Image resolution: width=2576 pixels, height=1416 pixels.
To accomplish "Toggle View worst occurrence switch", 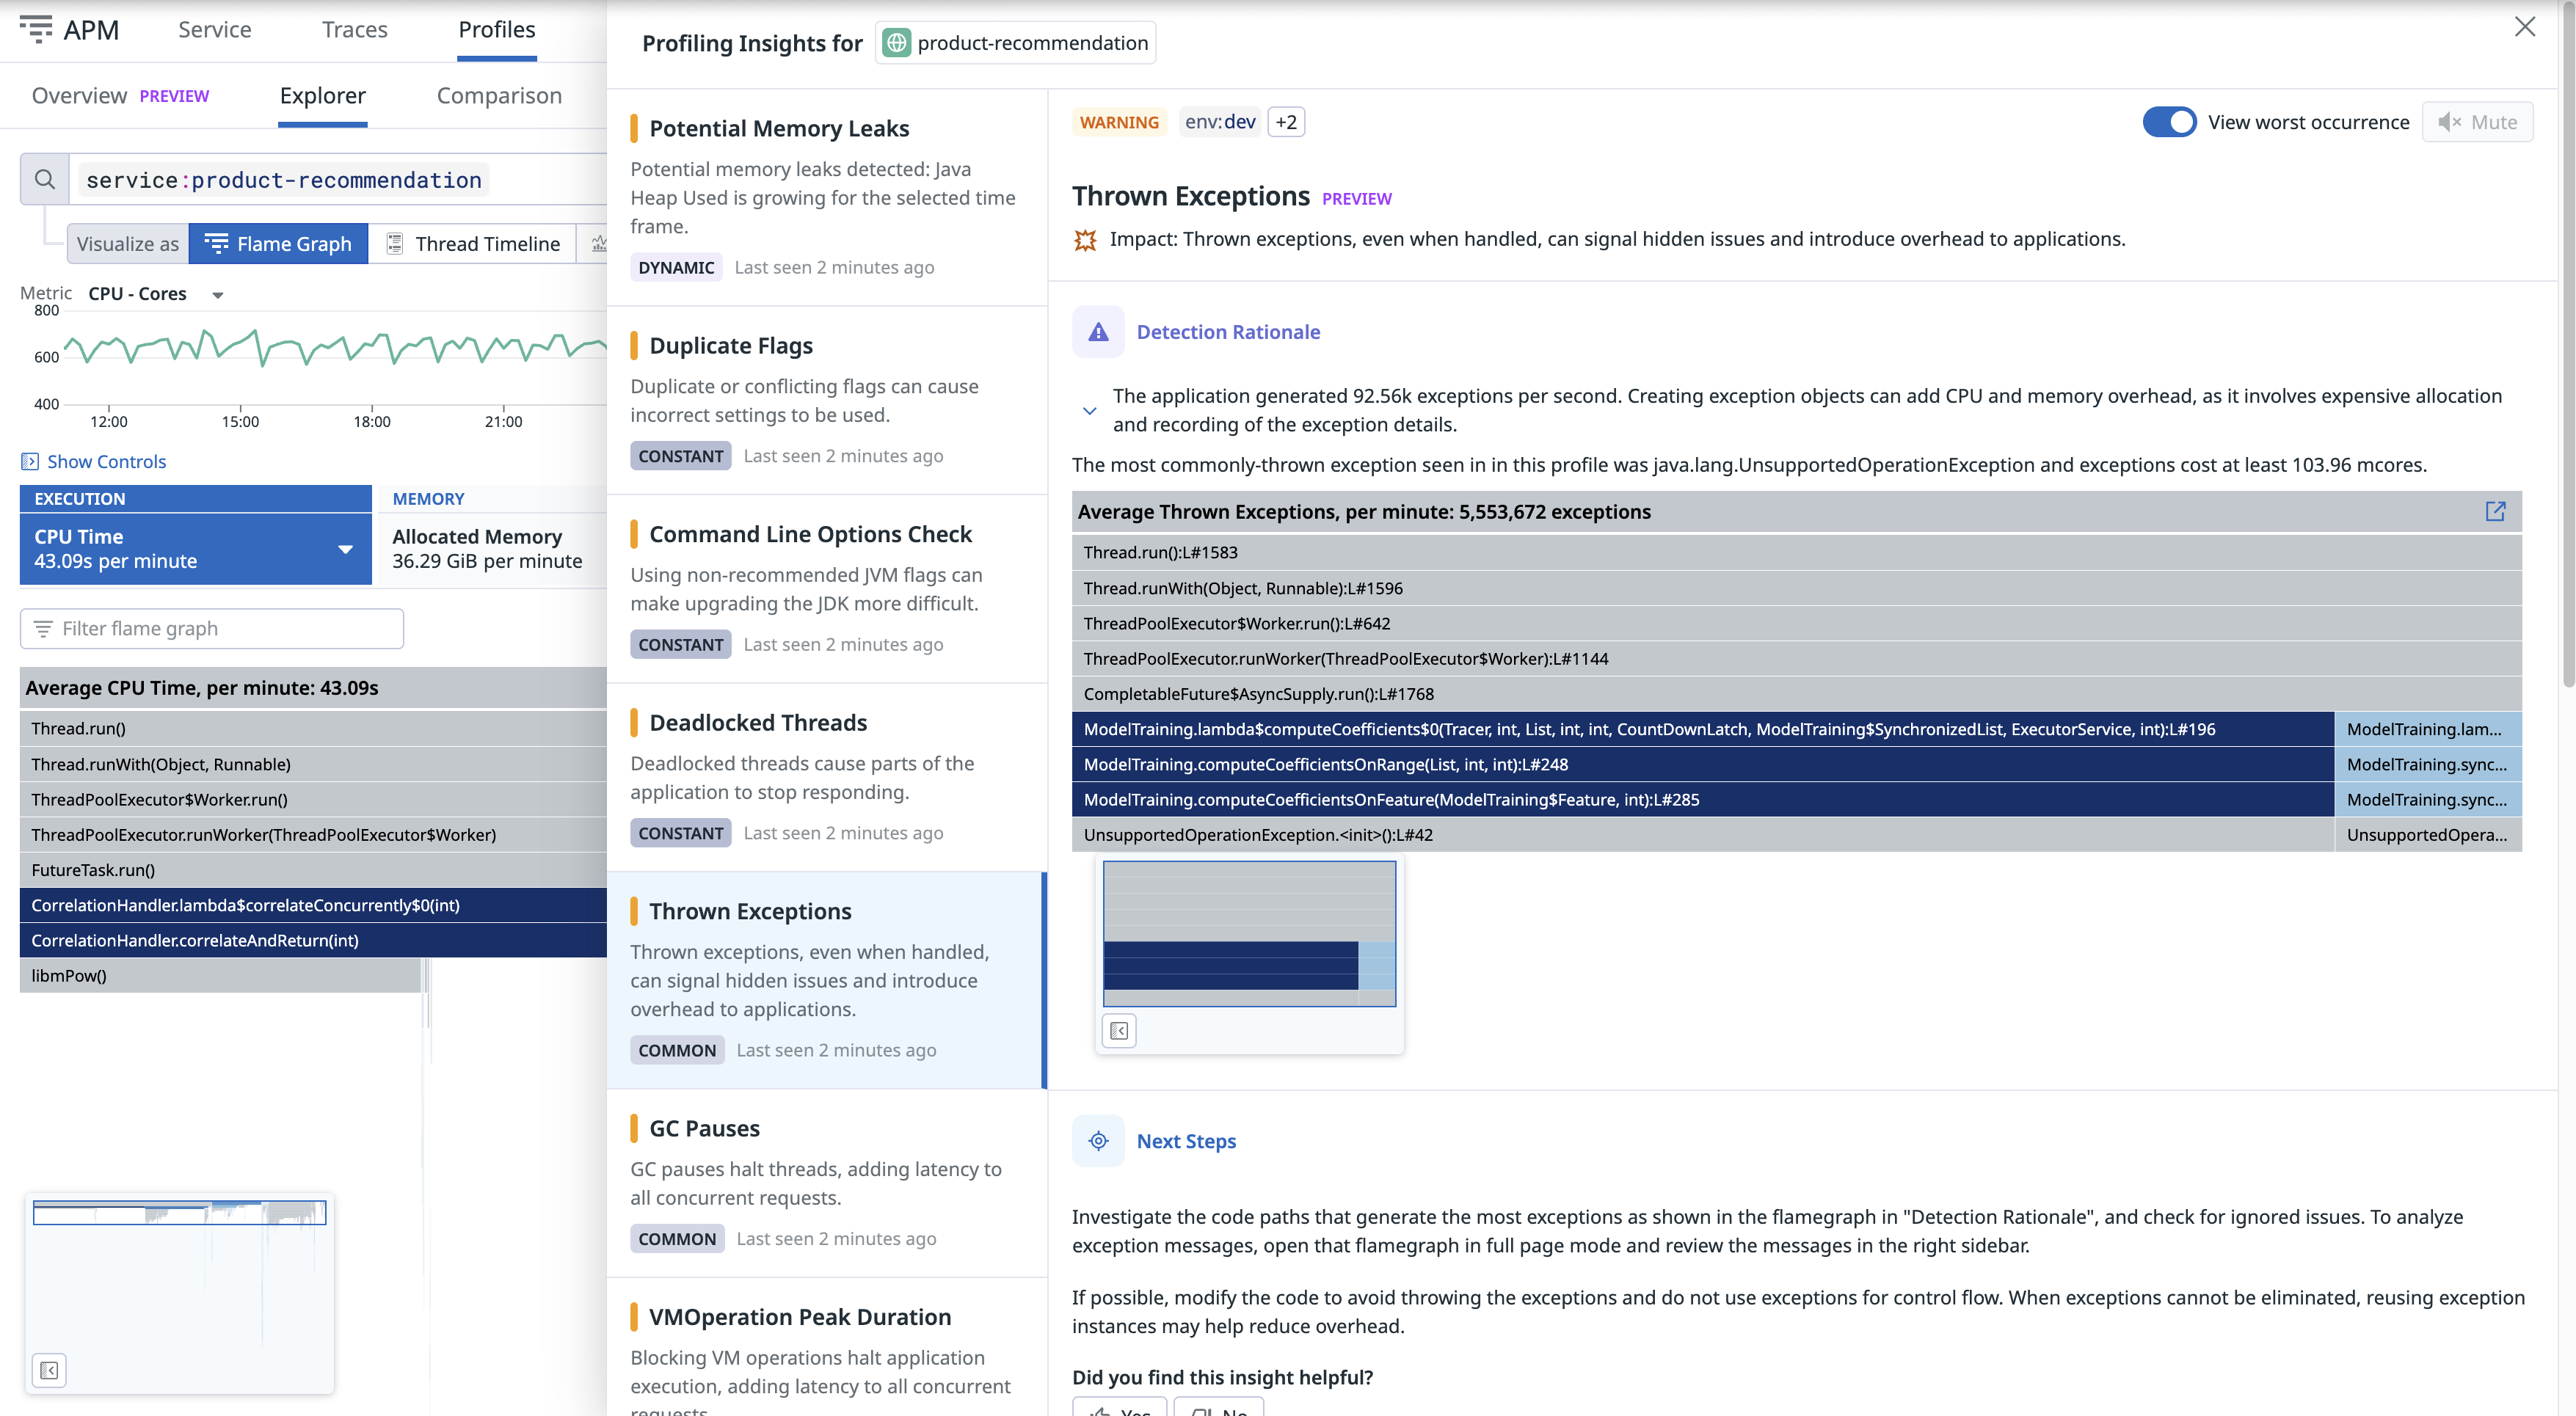I will (2169, 122).
